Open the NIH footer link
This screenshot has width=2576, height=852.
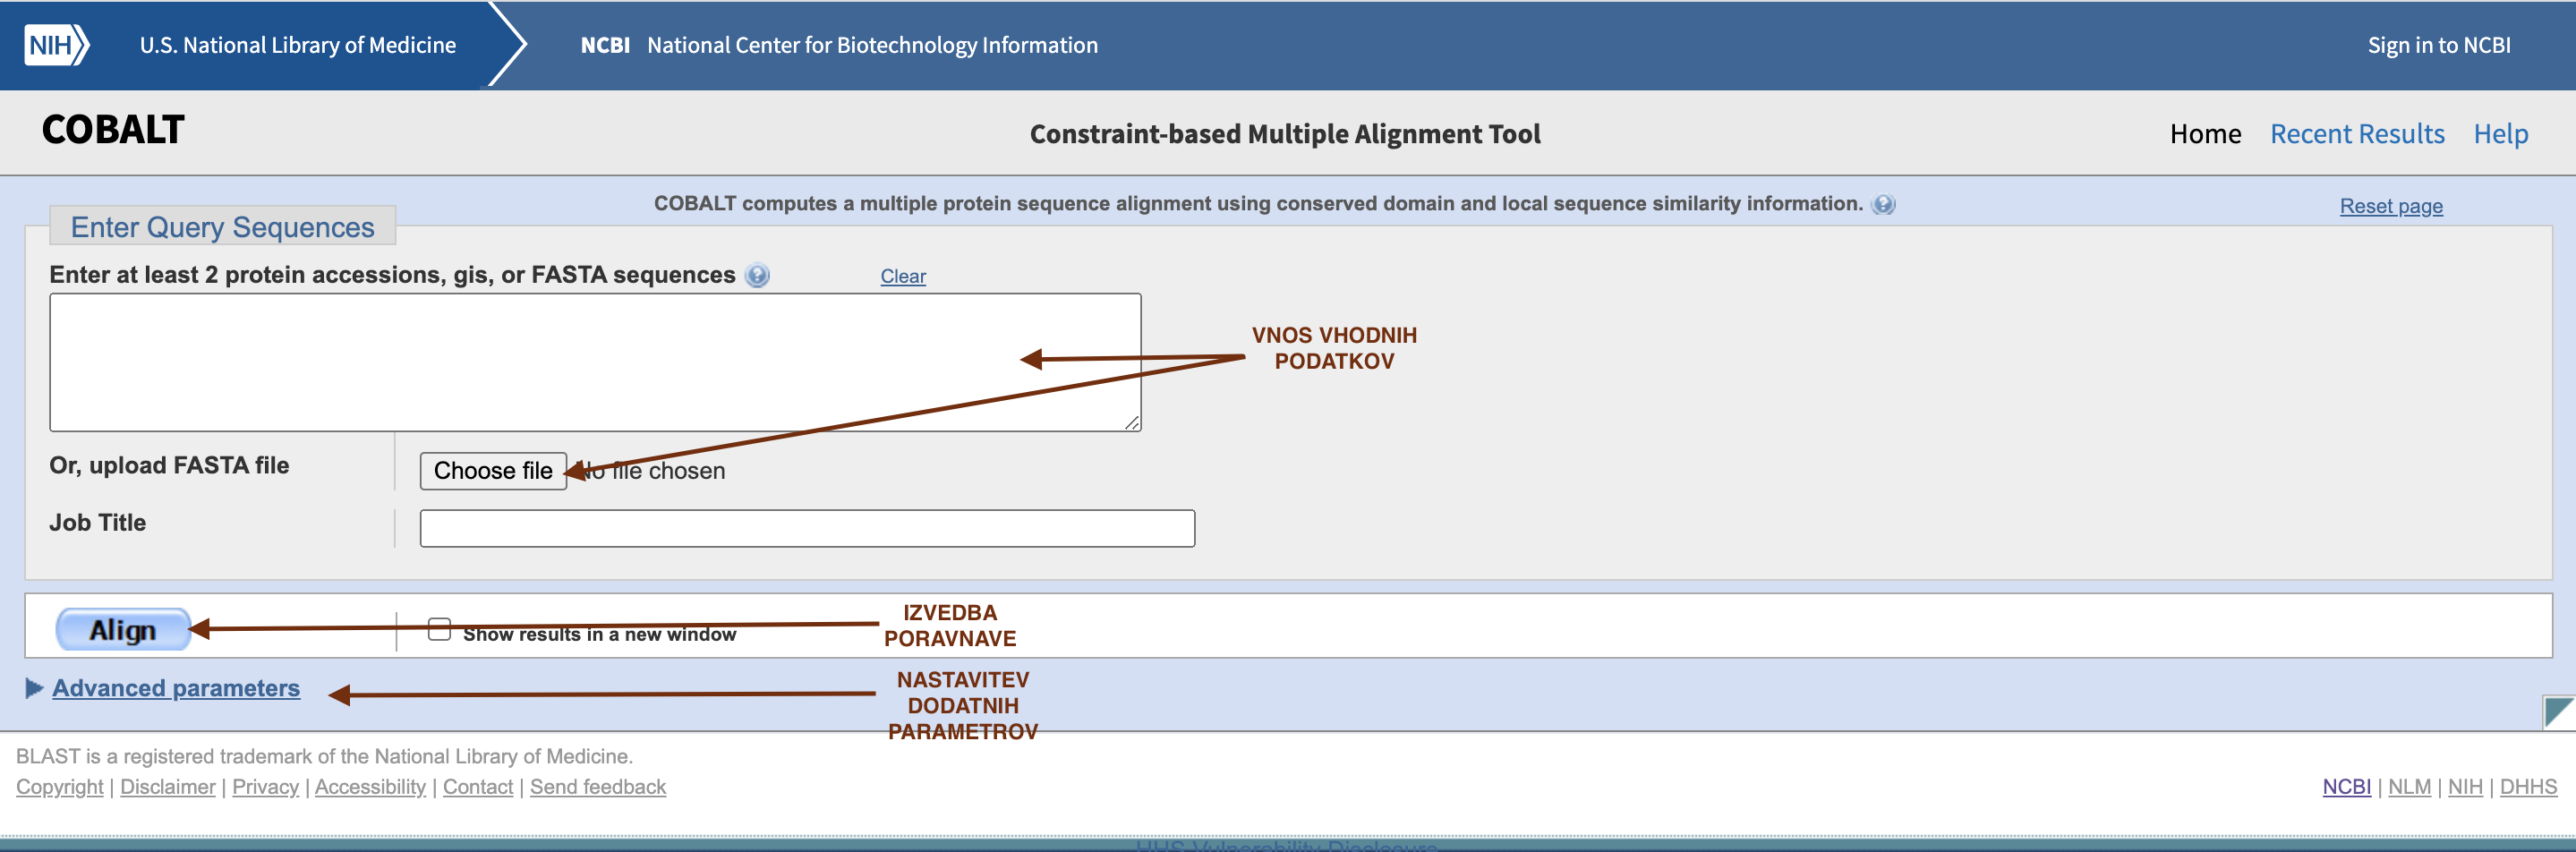pos(2465,787)
